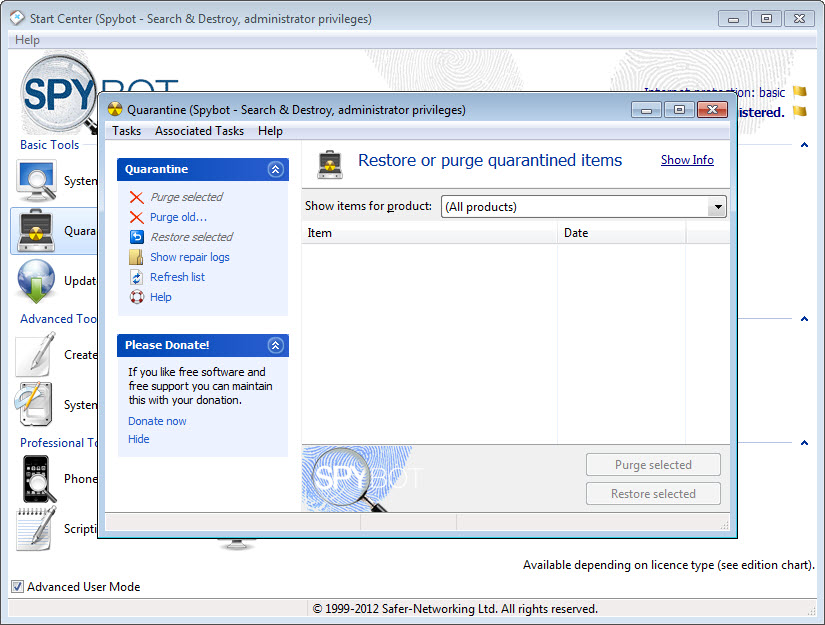
Task: Open the Start Center Help menu
Action: [x=27, y=40]
